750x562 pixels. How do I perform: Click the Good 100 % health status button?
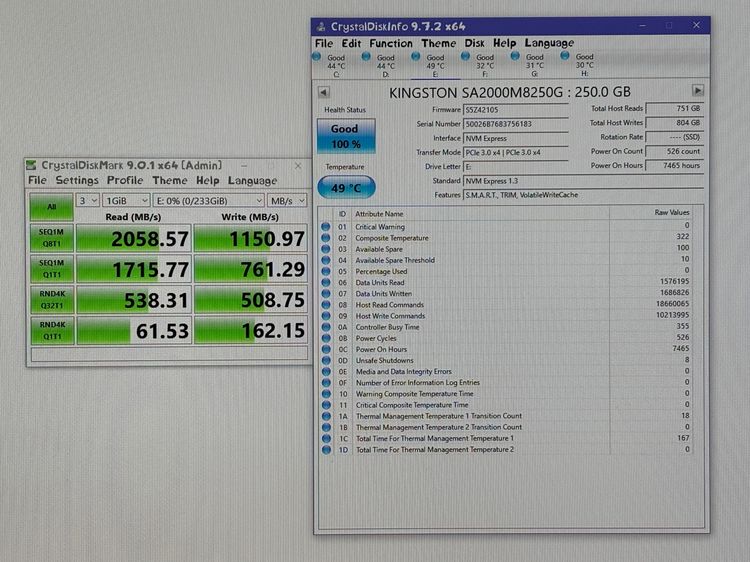click(x=346, y=136)
